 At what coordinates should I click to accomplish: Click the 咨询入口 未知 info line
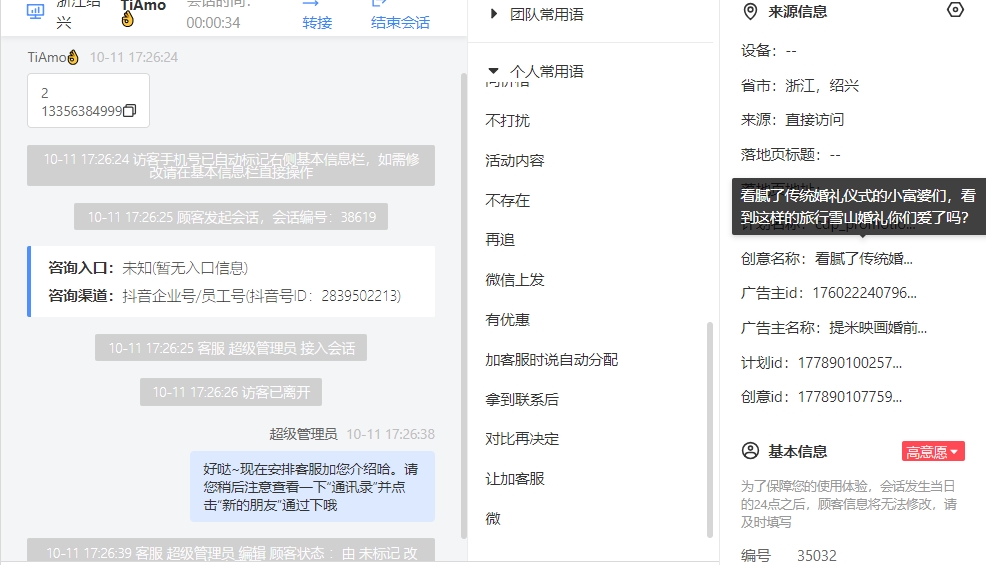click(x=148, y=268)
